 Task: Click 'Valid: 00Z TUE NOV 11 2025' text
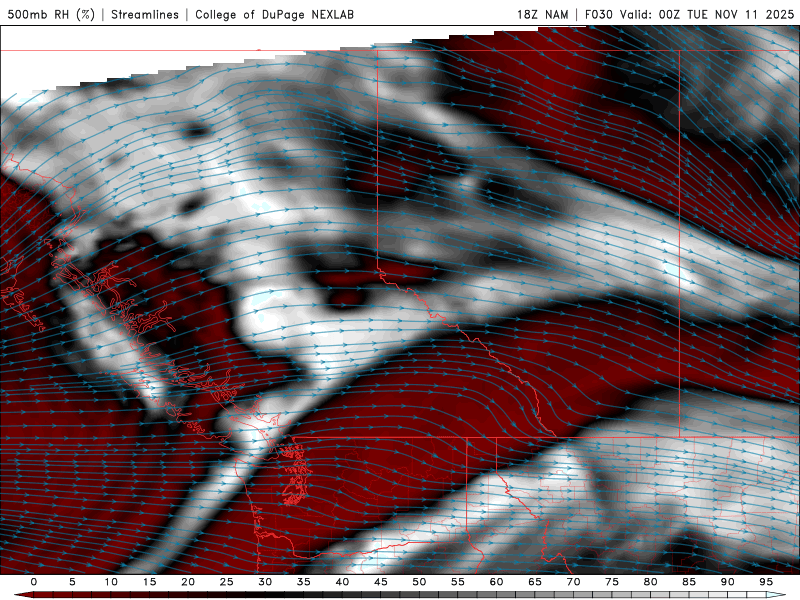click(x=707, y=14)
